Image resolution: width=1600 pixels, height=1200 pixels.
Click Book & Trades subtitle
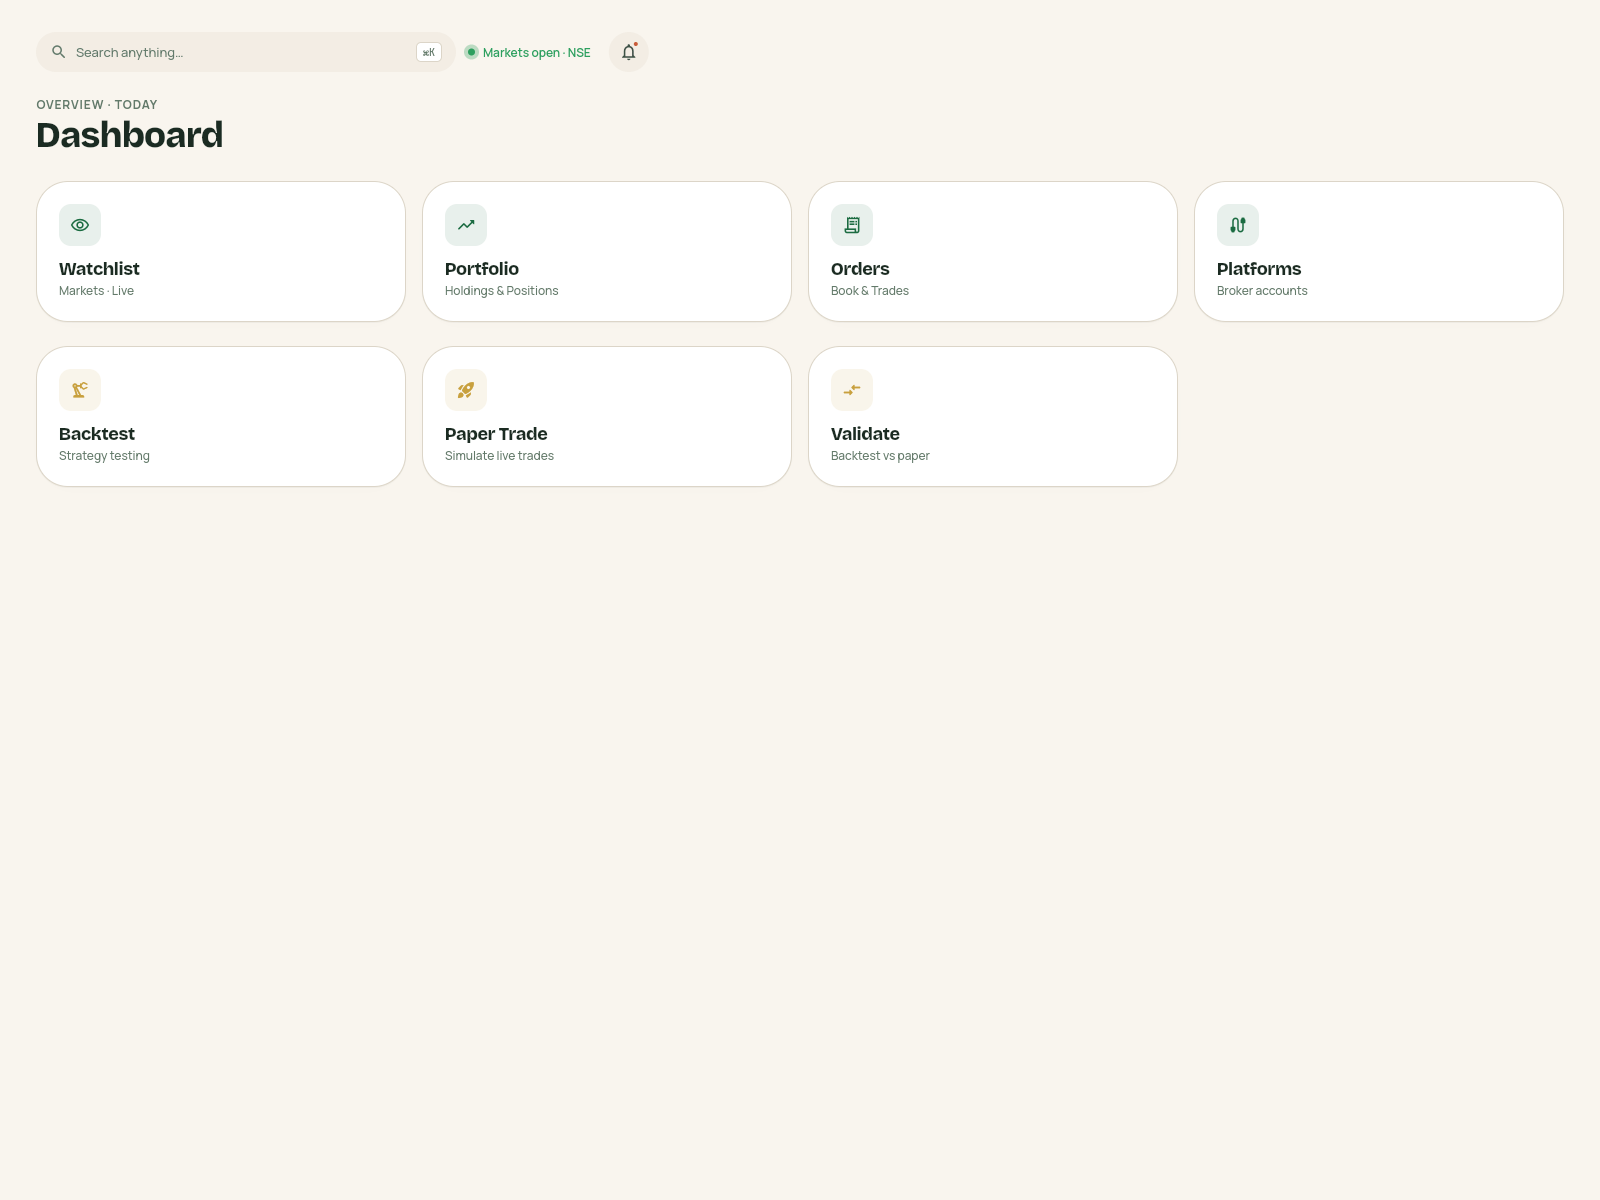tap(870, 291)
